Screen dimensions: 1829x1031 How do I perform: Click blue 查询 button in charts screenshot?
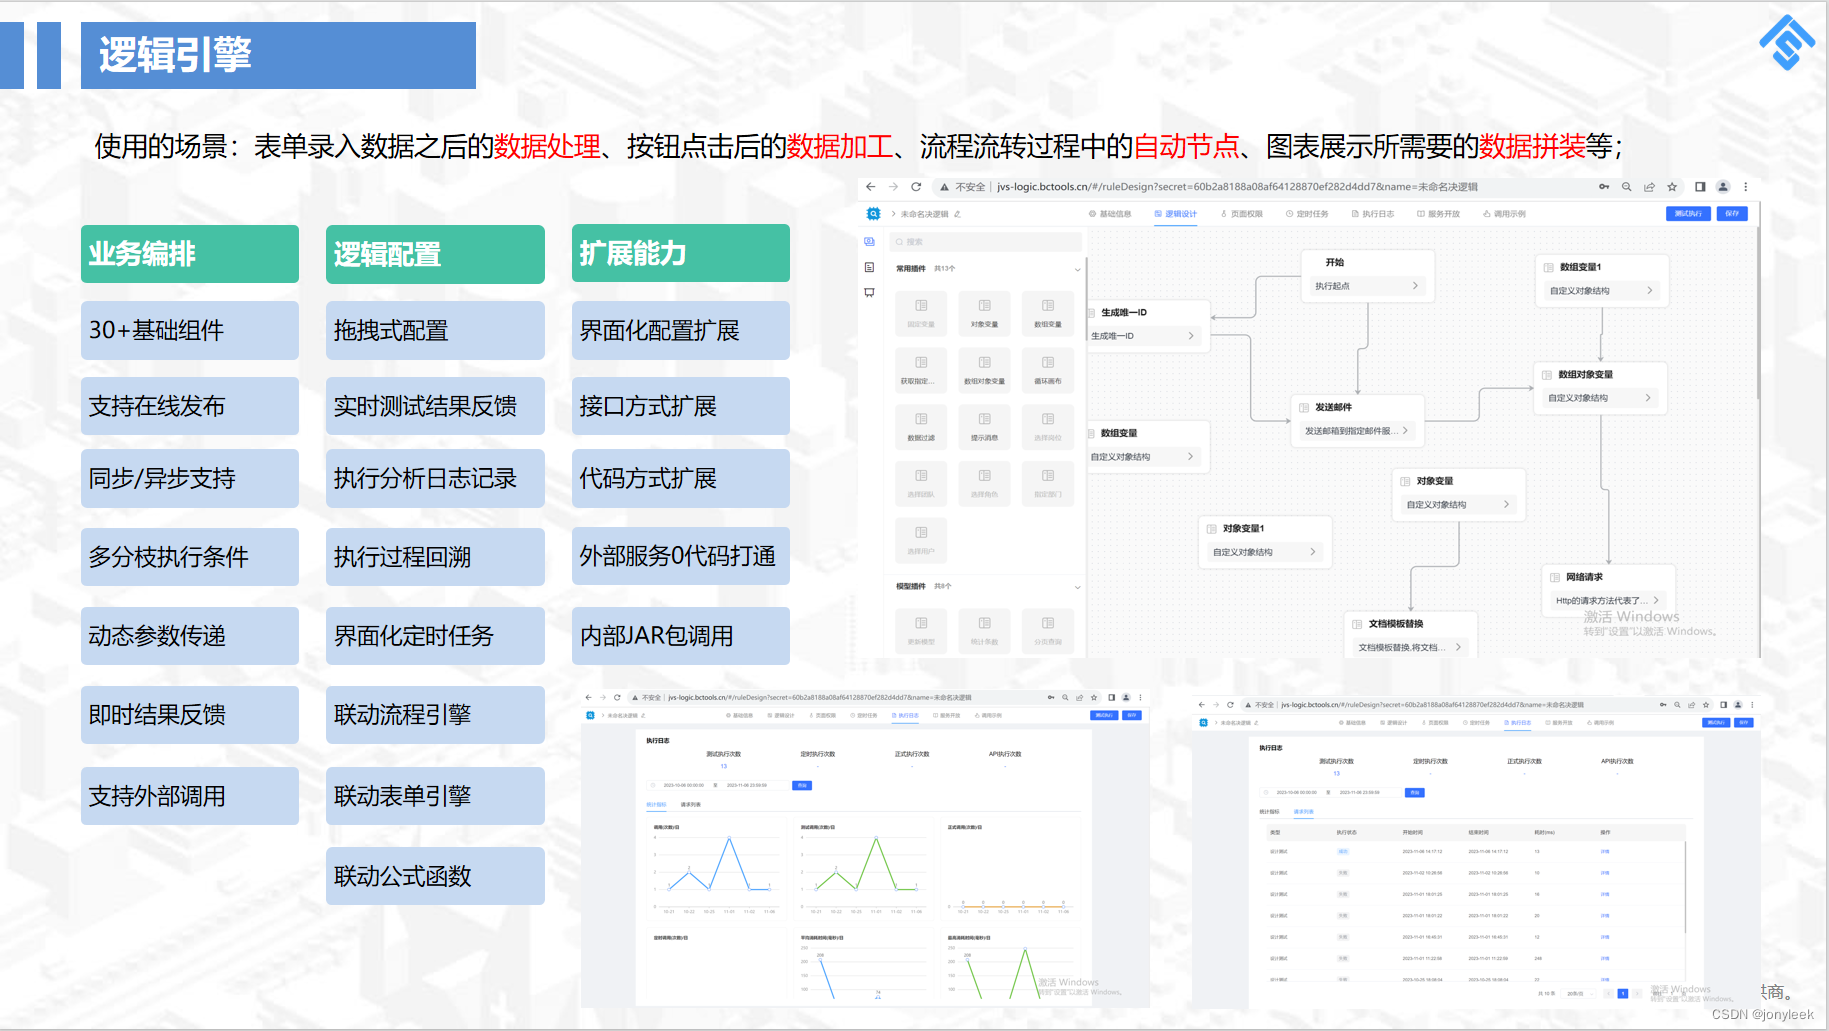point(802,786)
